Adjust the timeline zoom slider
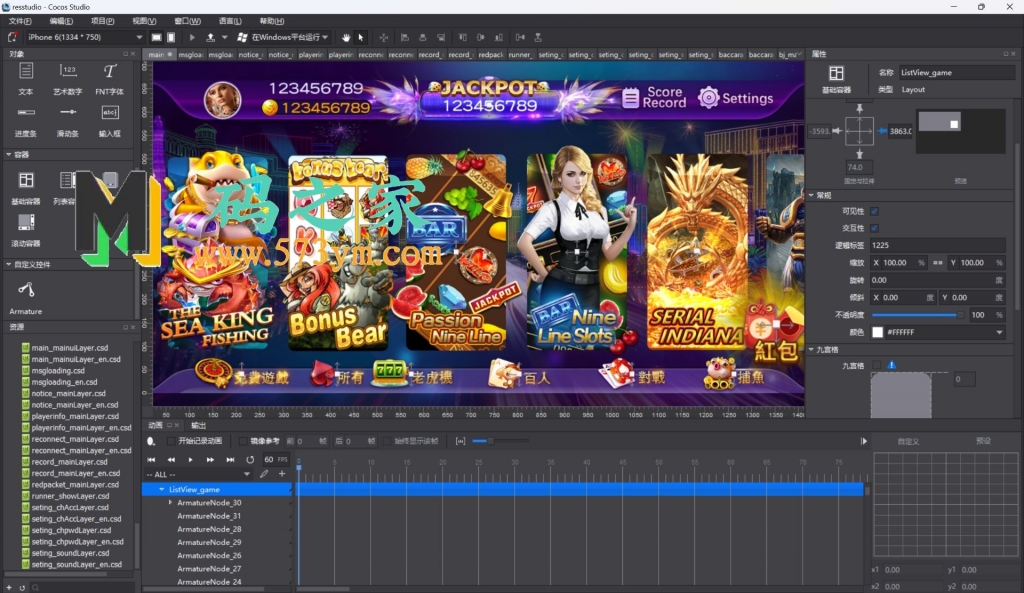Screen dimensions: 1024x593 [x=500, y=441]
